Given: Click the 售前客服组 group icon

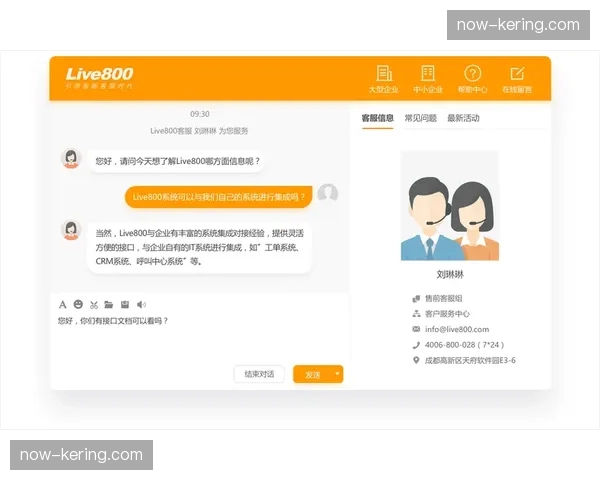Looking at the screenshot, I should tap(416, 298).
